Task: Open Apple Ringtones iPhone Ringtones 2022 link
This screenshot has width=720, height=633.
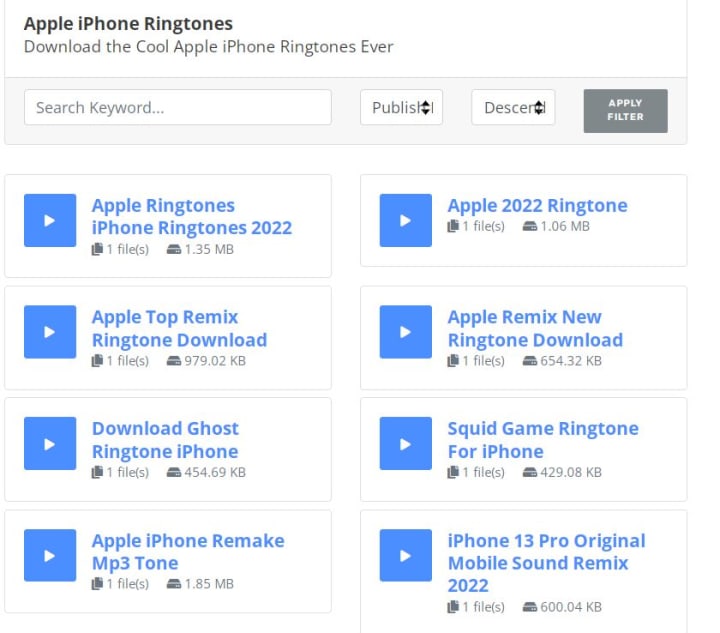Action: 192,217
